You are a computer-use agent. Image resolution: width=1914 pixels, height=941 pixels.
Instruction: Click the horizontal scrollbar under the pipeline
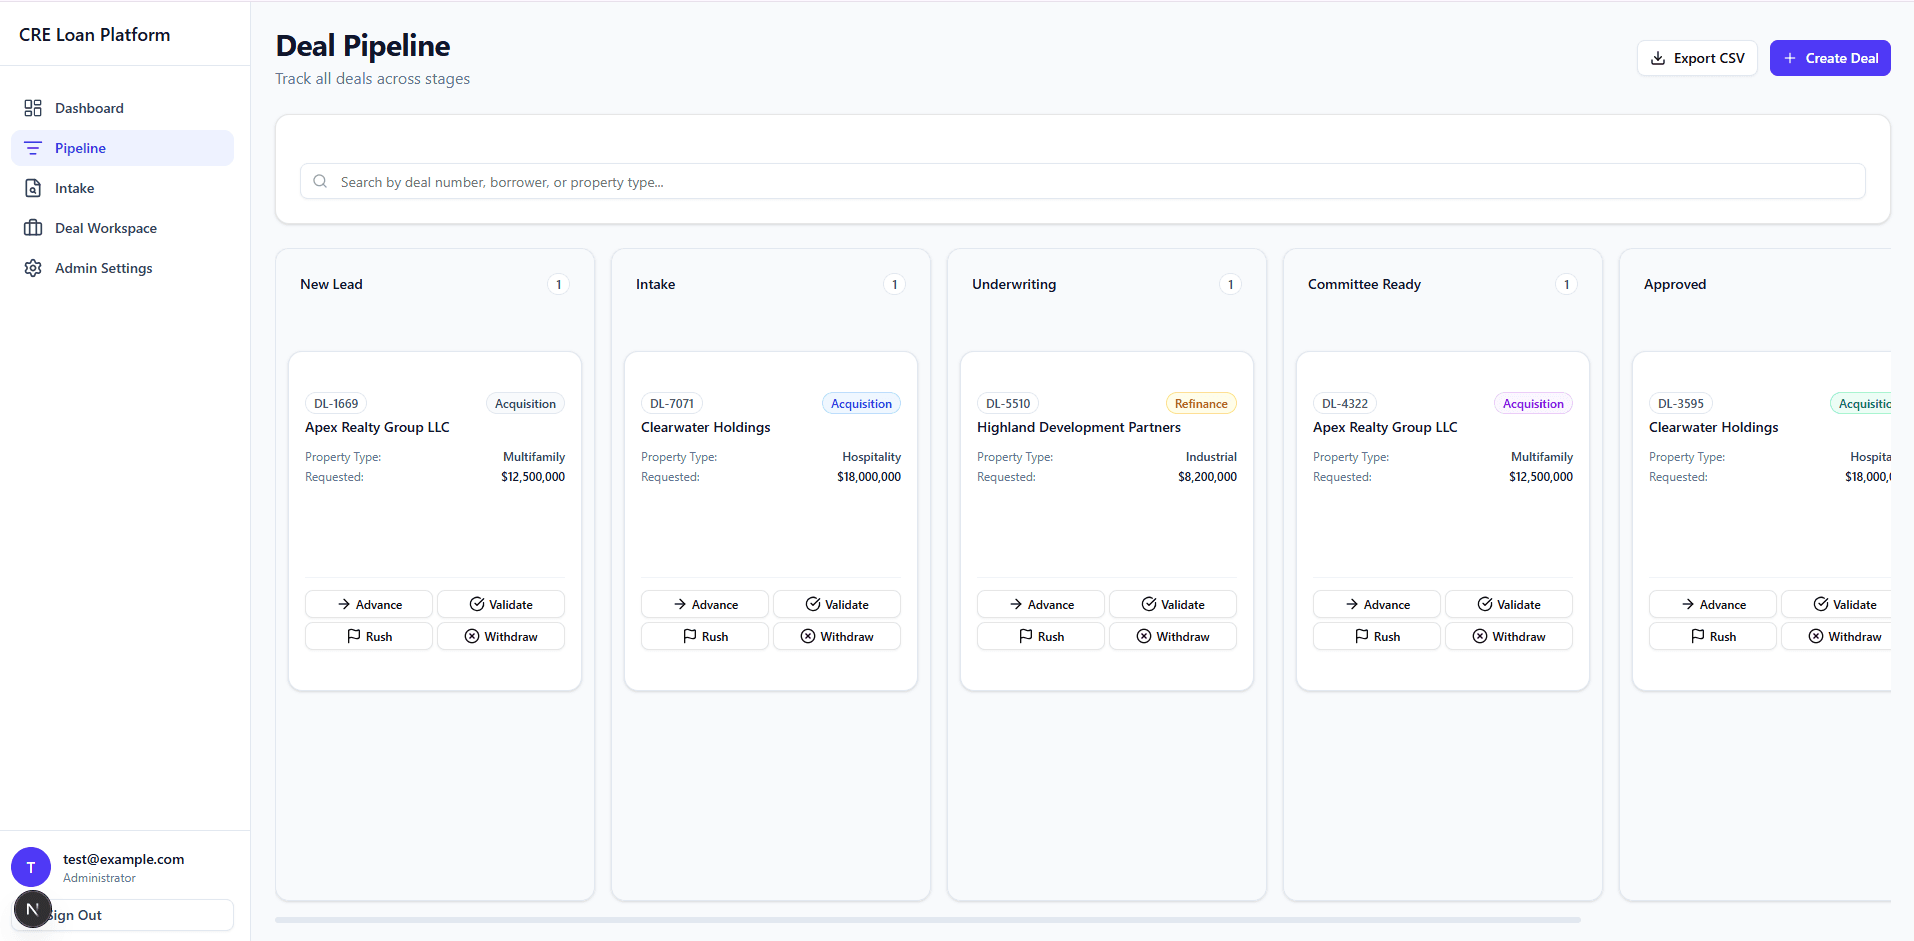tap(928, 920)
